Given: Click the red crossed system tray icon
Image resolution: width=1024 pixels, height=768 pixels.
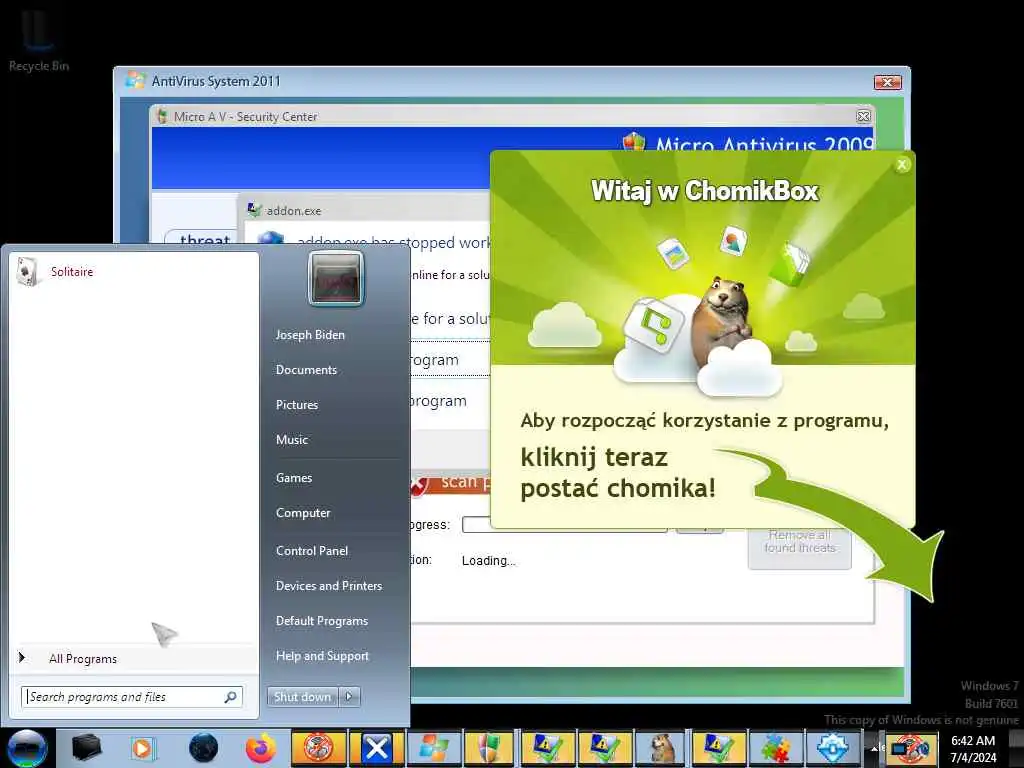Looking at the screenshot, I should tap(910, 749).
